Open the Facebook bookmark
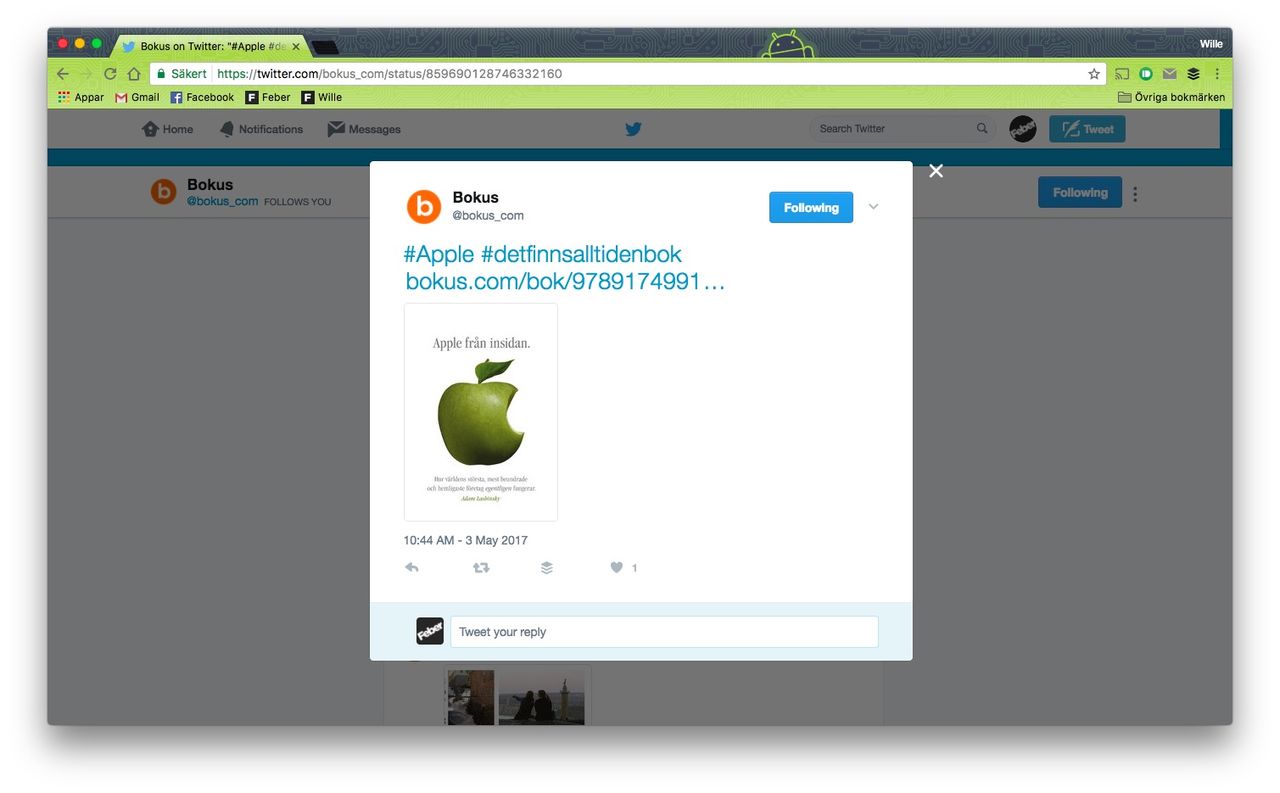Viewport: 1280px width, 793px height. click(202, 97)
